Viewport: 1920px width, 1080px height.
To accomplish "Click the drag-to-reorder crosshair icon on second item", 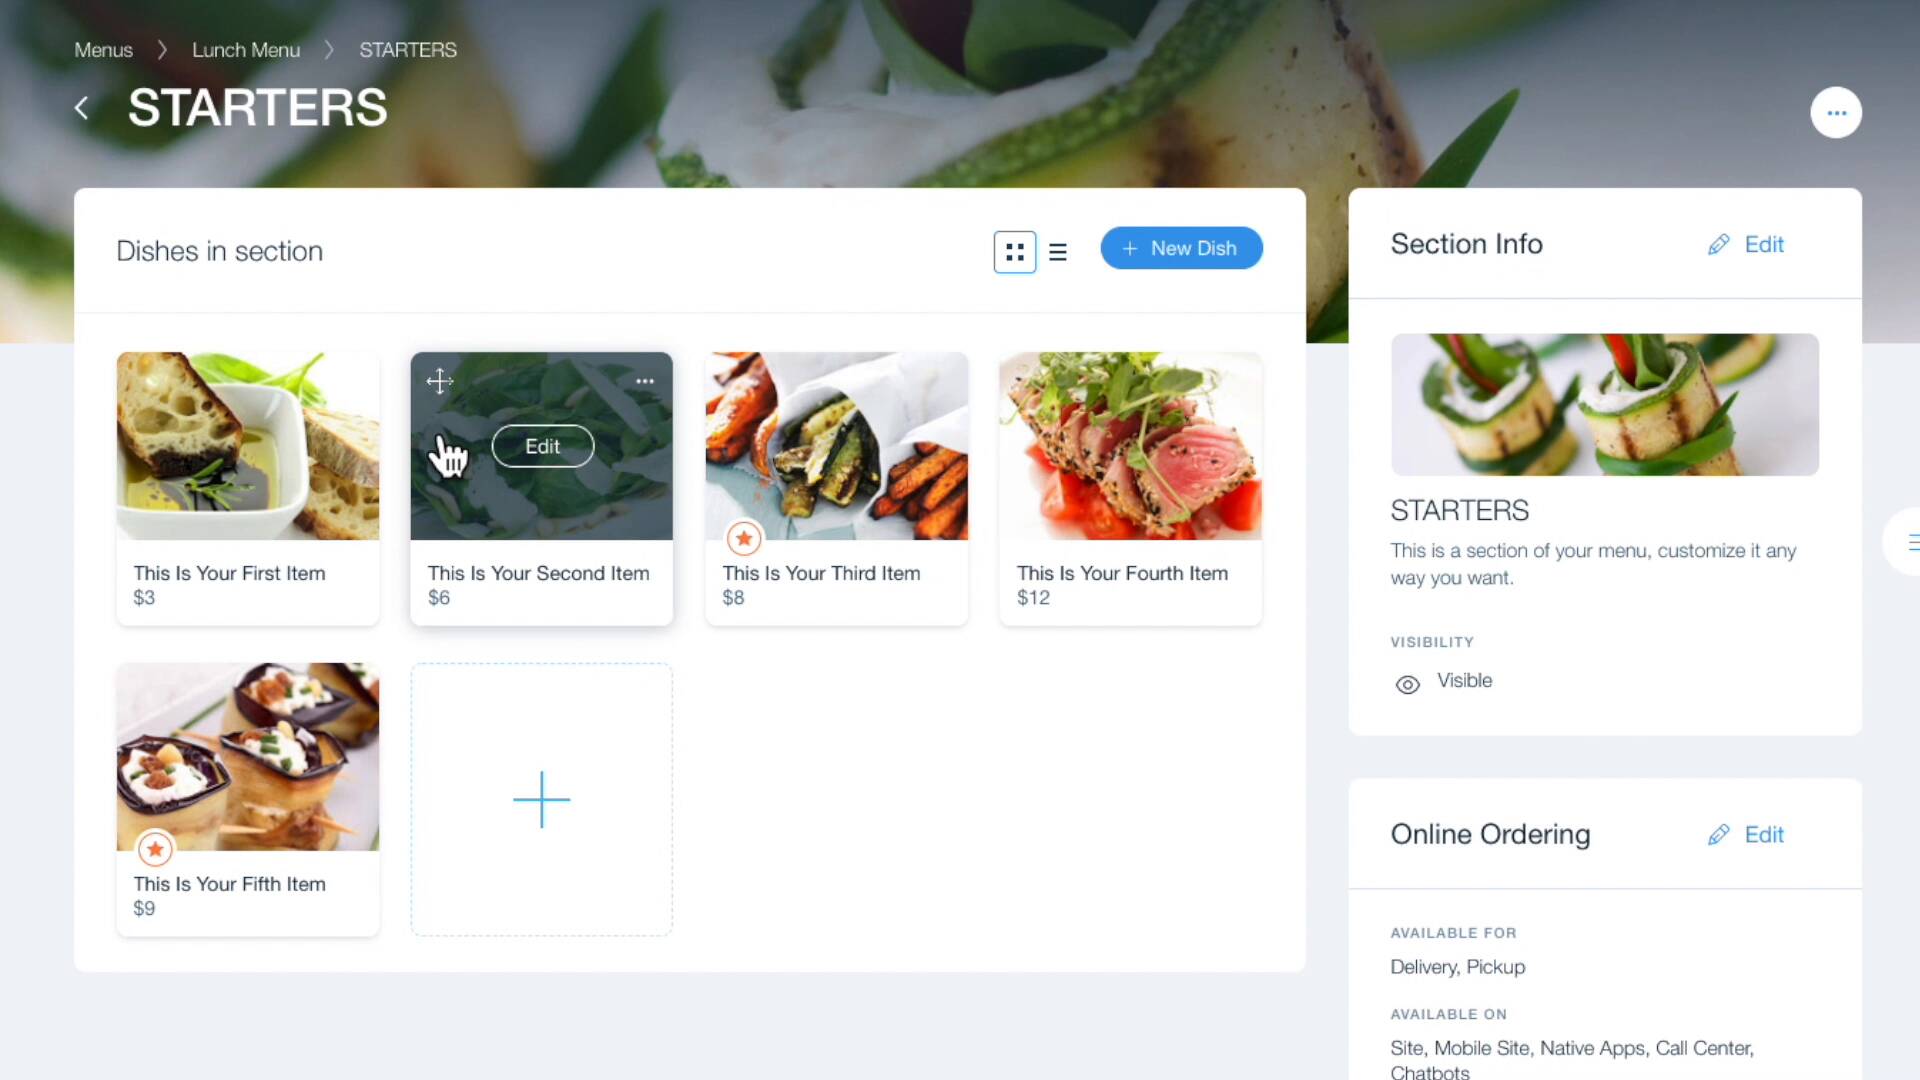I will pyautogui.click(x=440, y=380).
